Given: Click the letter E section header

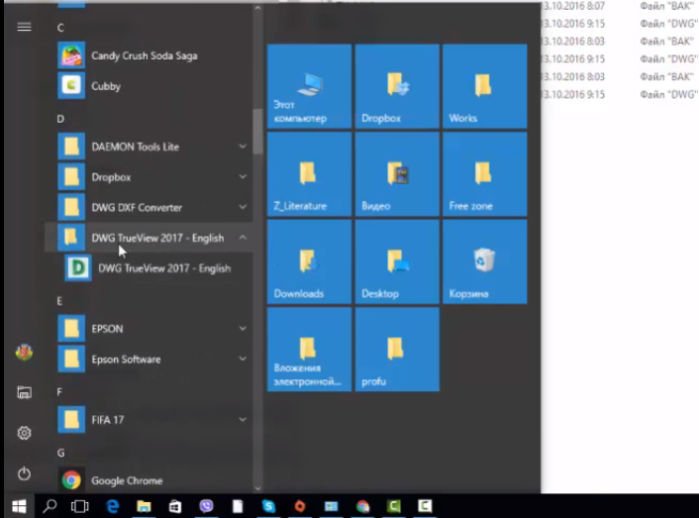Looking at the screenshot, I should tap(60, 301).
